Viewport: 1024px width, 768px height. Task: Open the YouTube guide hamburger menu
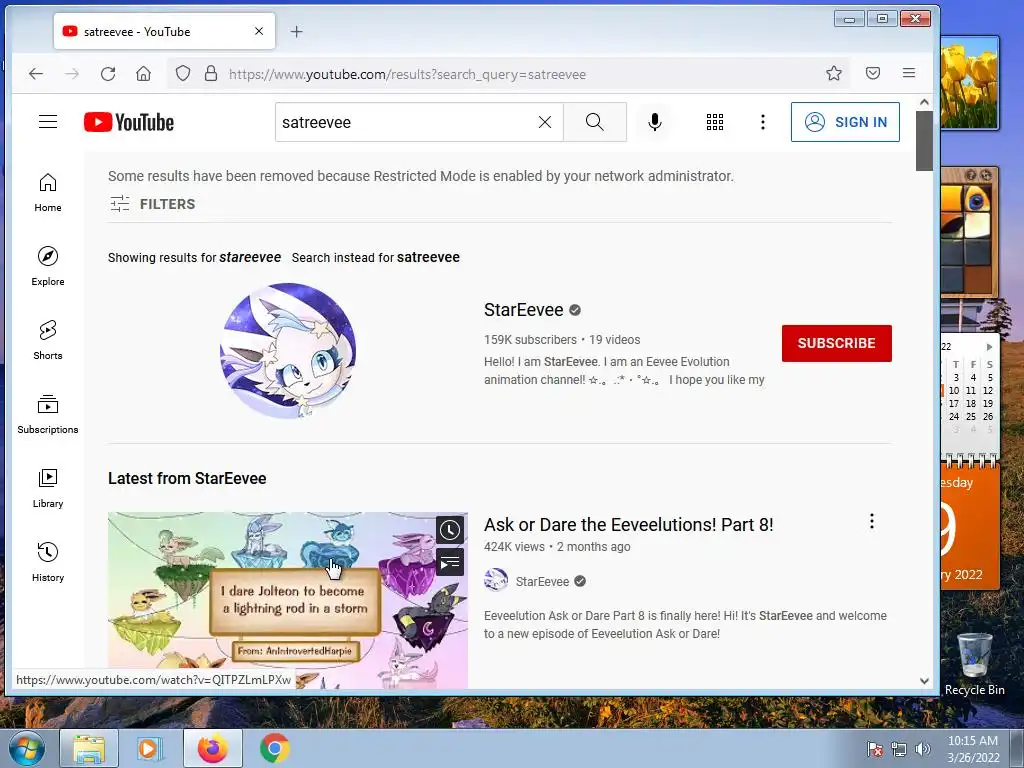point(48,122)
